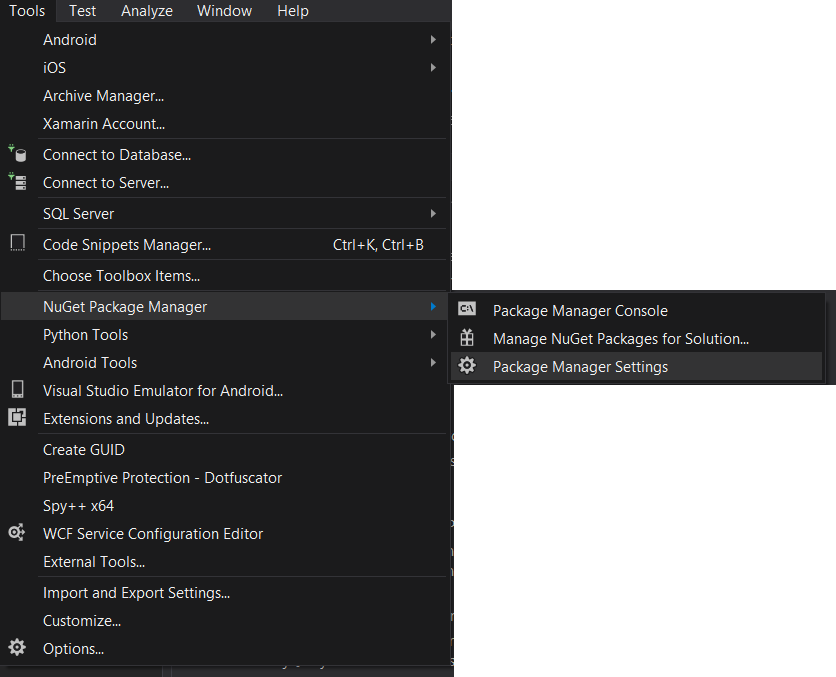Click the Package Manager Settings gear icon
This screenshot has height=677, width=836.
[467, 366]
